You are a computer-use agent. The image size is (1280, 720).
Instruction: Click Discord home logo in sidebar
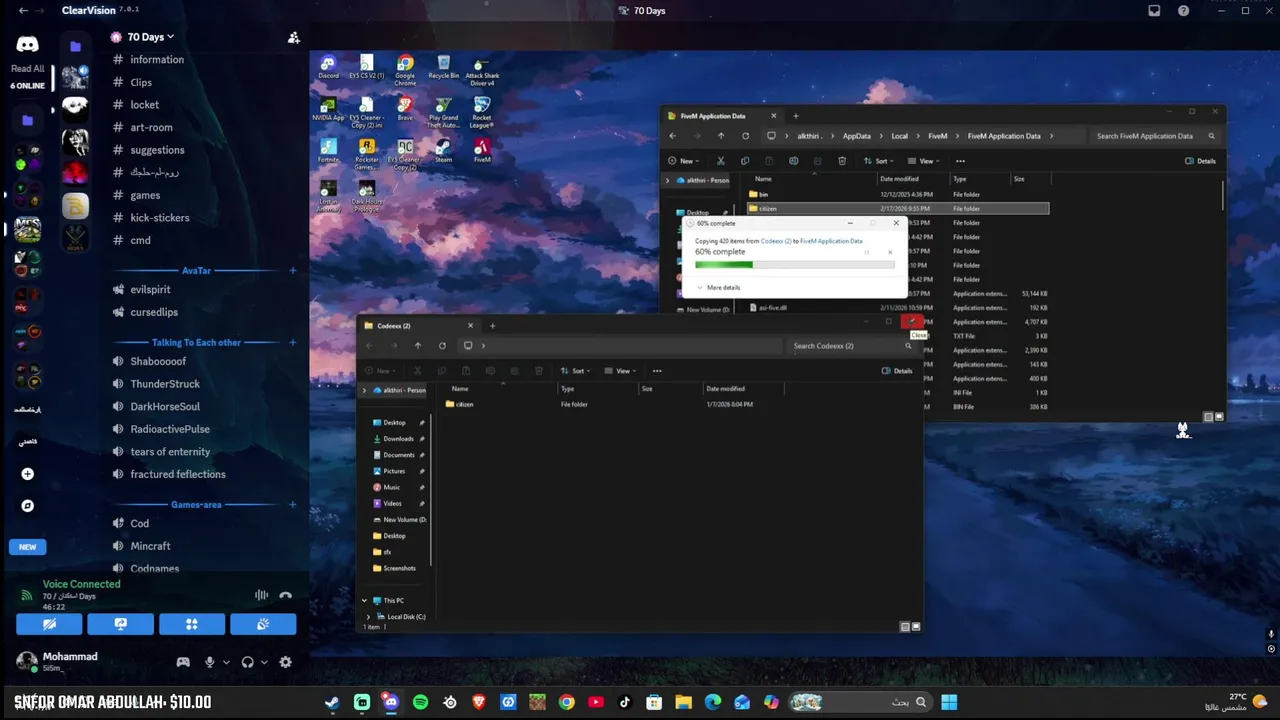tap(27, 44)
